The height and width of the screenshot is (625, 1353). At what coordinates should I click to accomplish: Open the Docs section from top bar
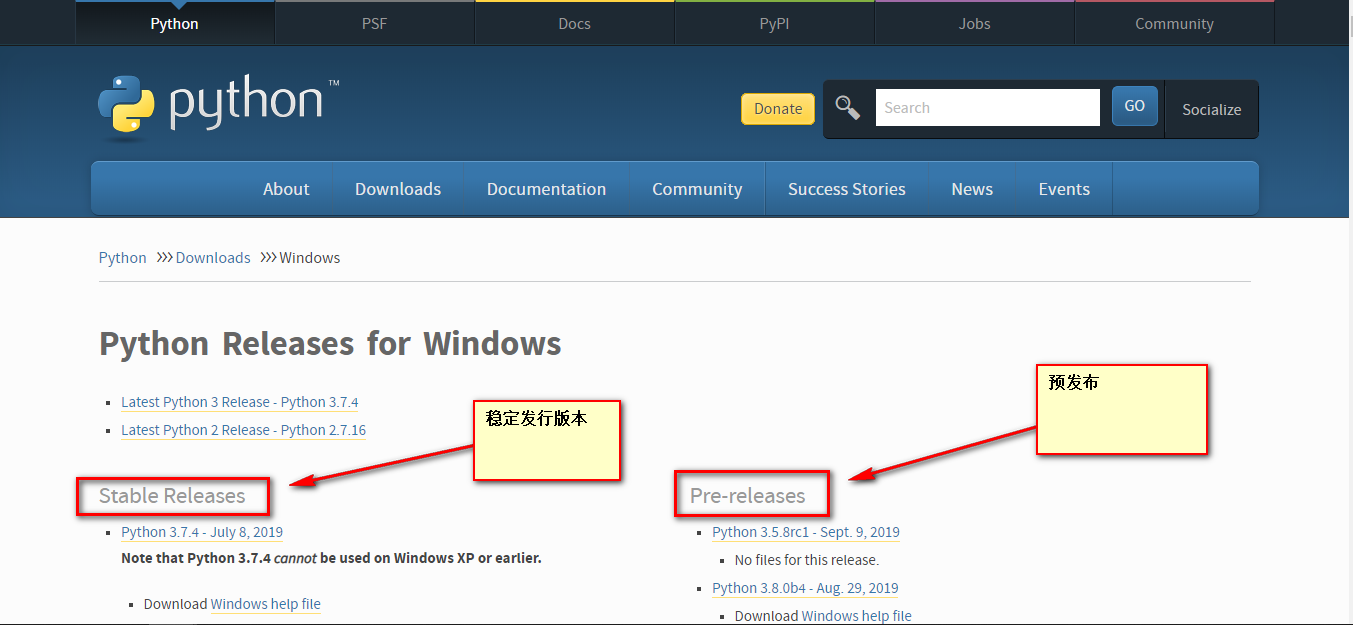[x=574, y=22]
